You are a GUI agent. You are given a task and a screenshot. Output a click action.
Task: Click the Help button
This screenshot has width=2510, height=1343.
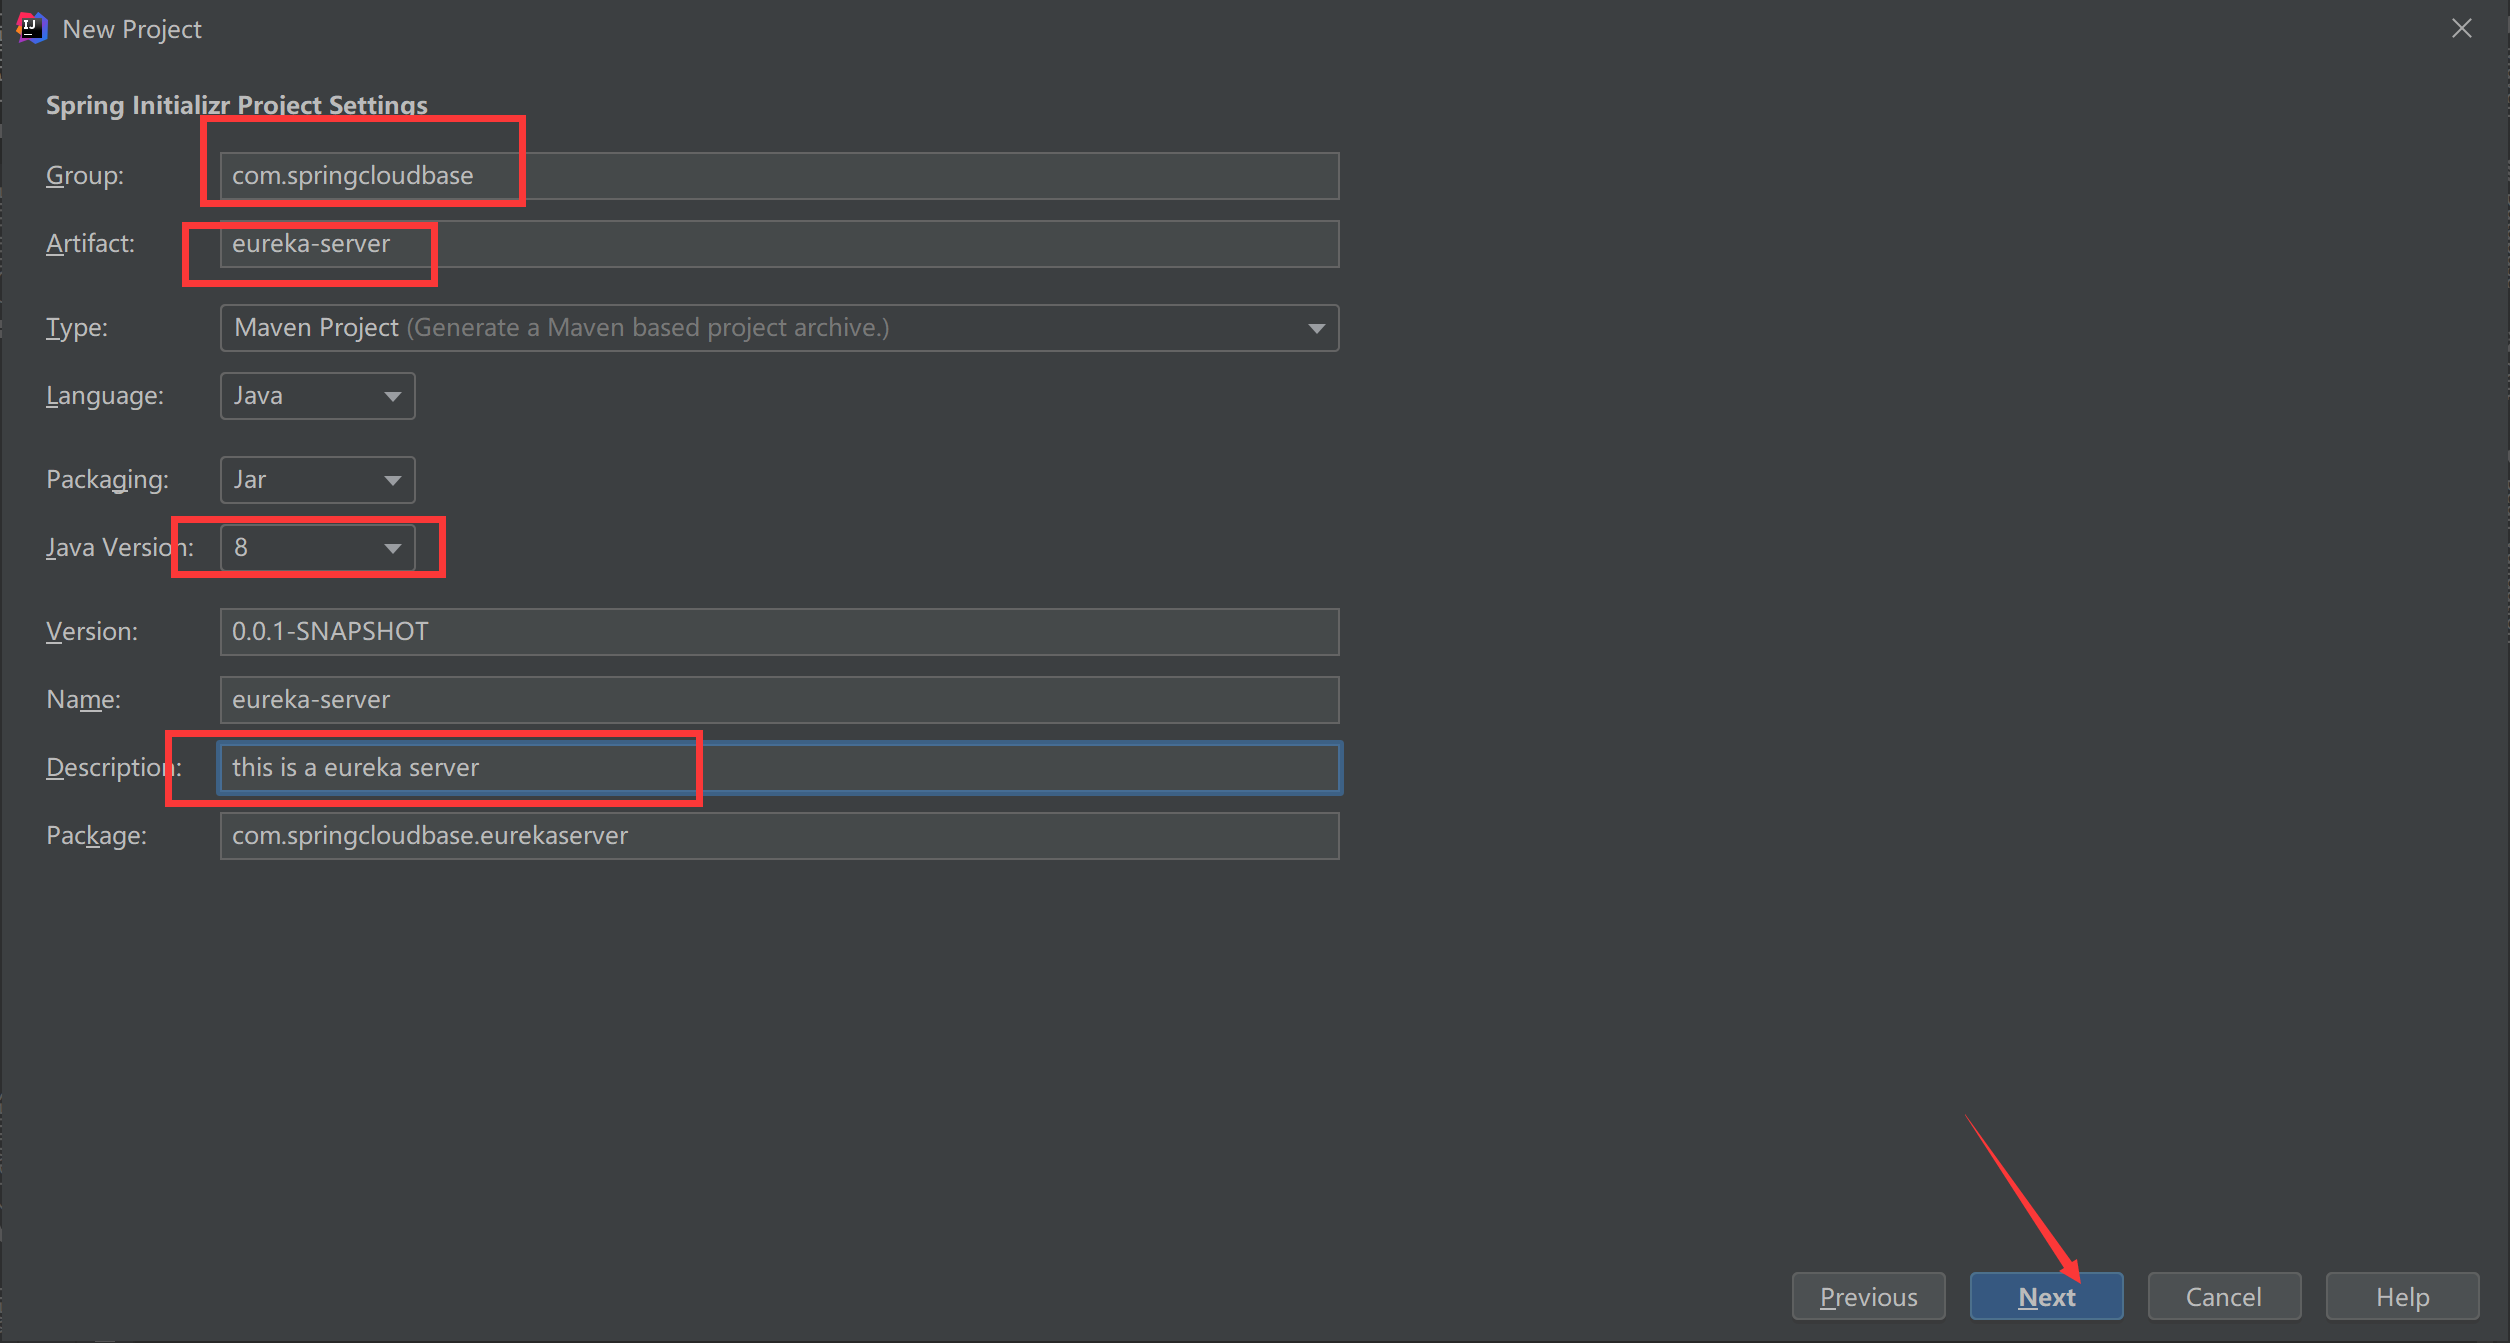(x=2402, y=1296)
